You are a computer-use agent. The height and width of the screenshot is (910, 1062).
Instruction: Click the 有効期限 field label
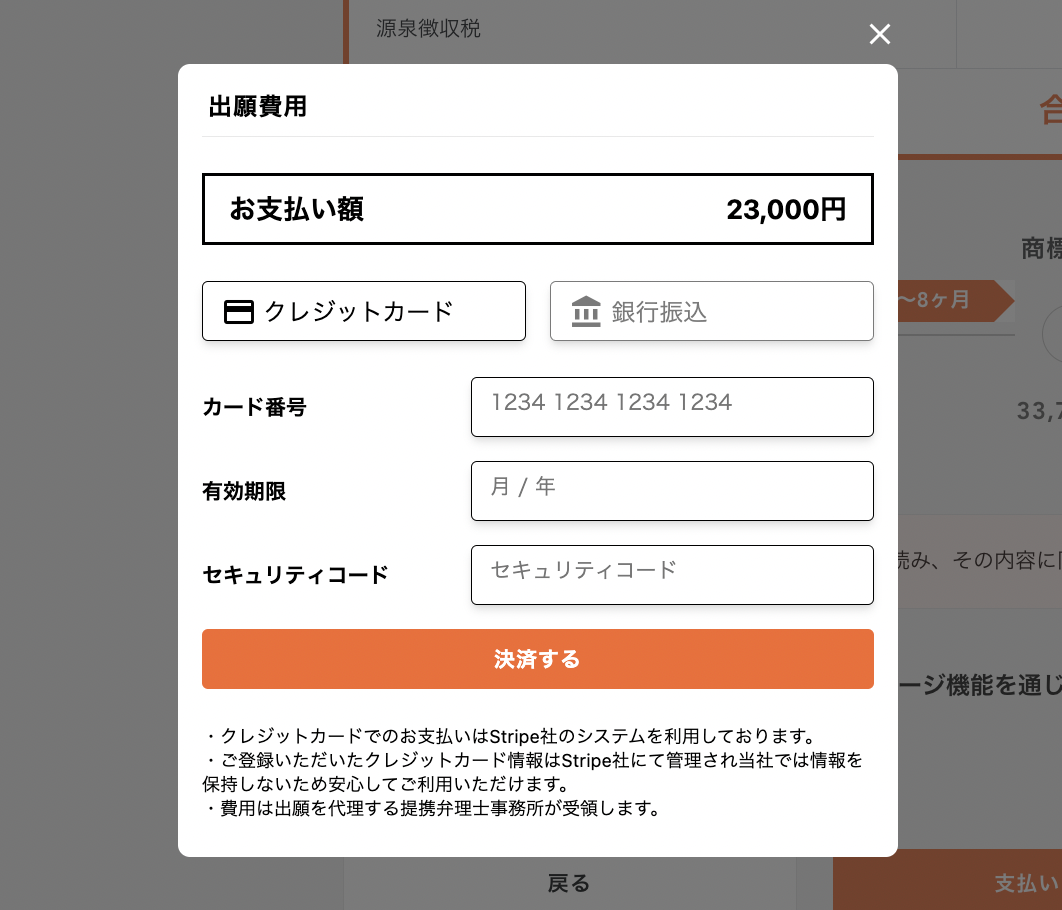tap(244, 491)
